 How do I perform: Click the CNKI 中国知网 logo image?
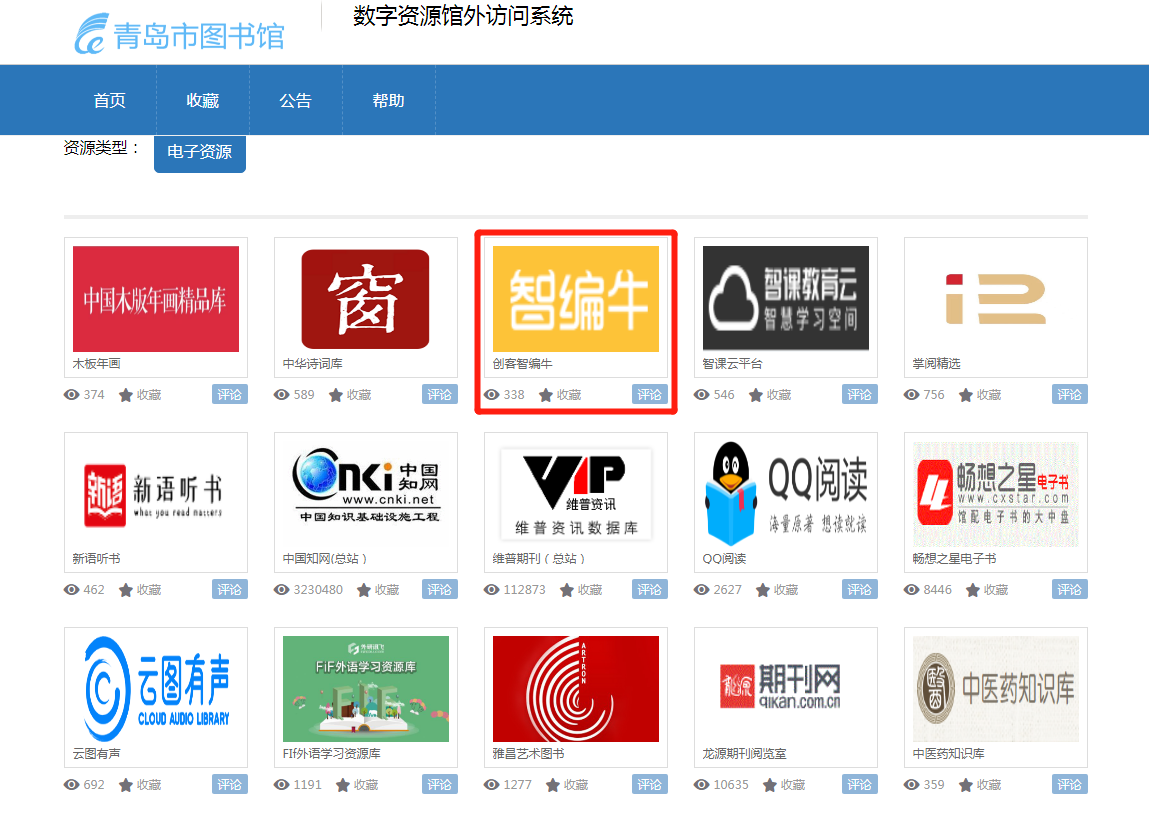pyautogui.click(x=366, y=487)
